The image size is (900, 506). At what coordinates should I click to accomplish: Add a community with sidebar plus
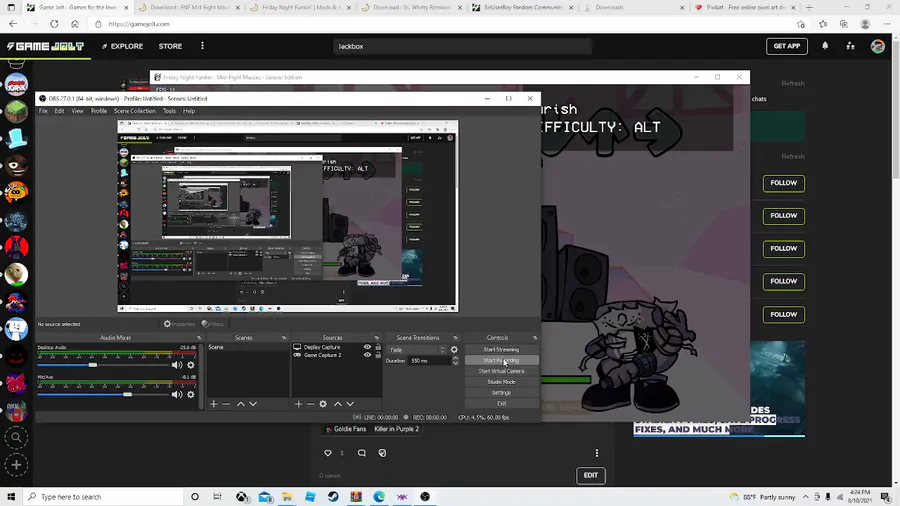[x=16, y=465]
